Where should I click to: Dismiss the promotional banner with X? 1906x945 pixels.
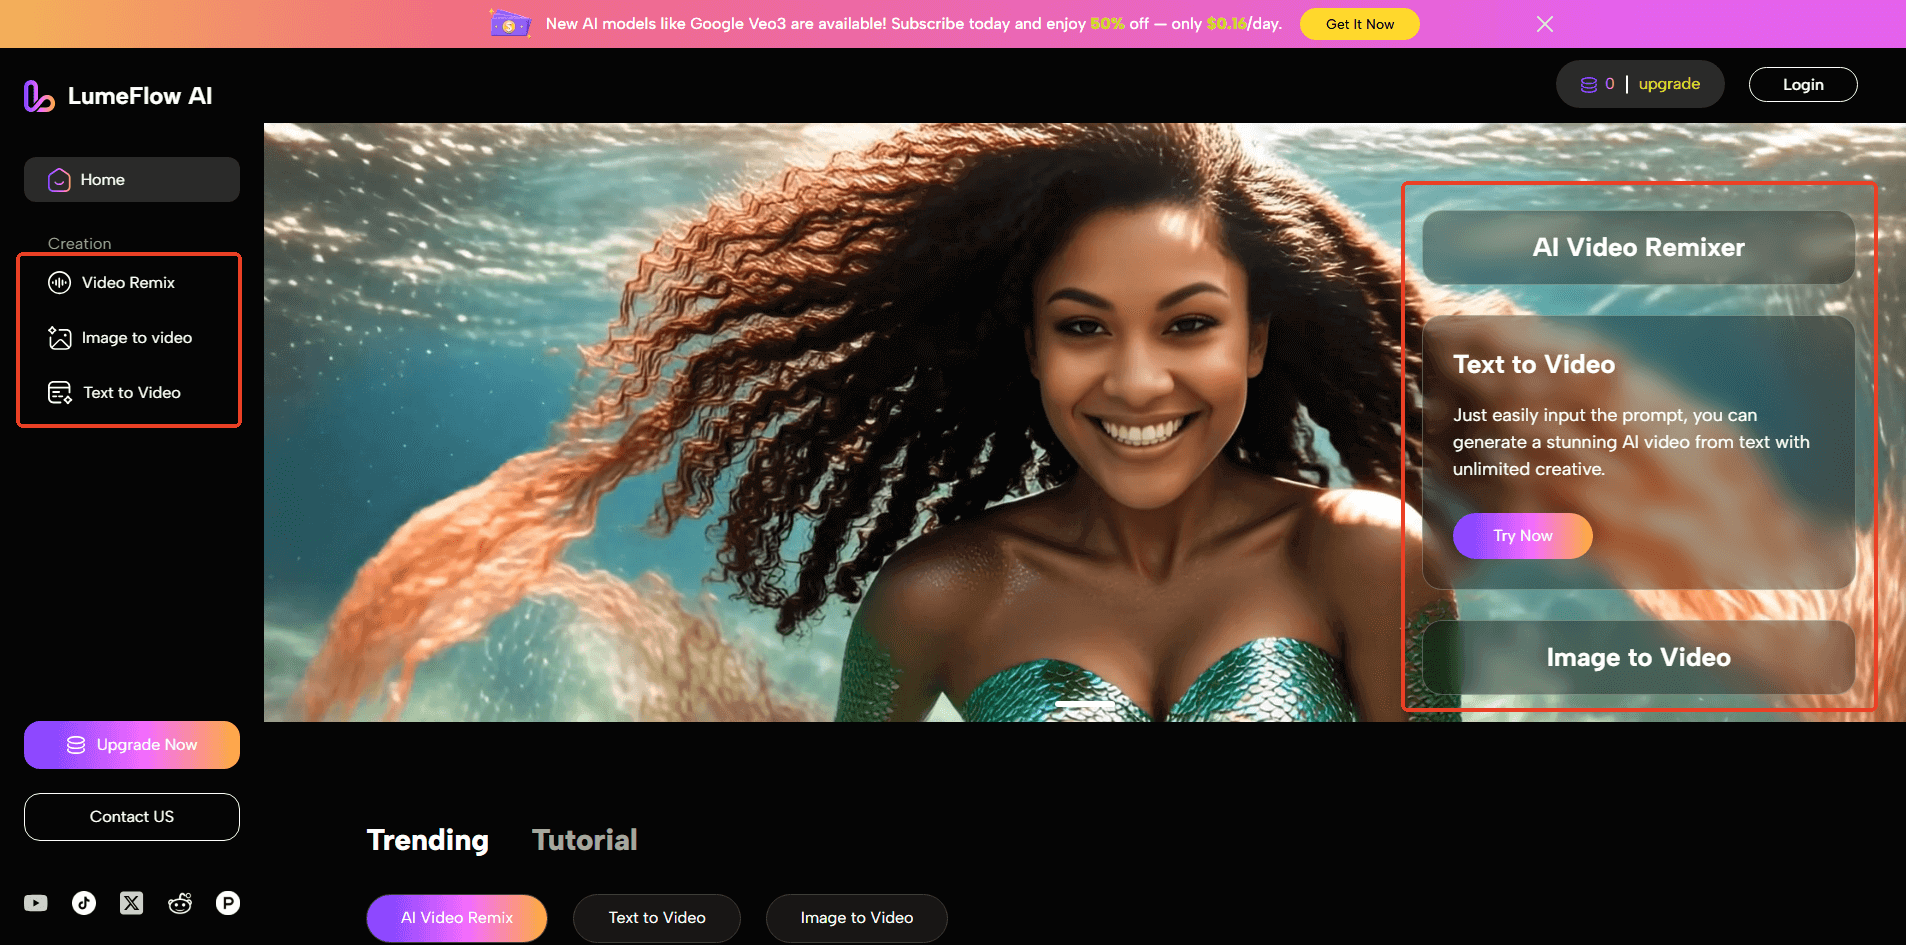click(1545, 24)
